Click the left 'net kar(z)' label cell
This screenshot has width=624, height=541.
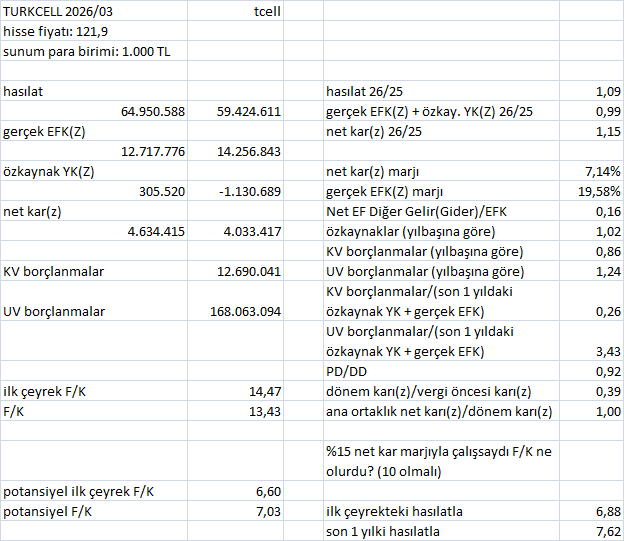click(94, 211)
